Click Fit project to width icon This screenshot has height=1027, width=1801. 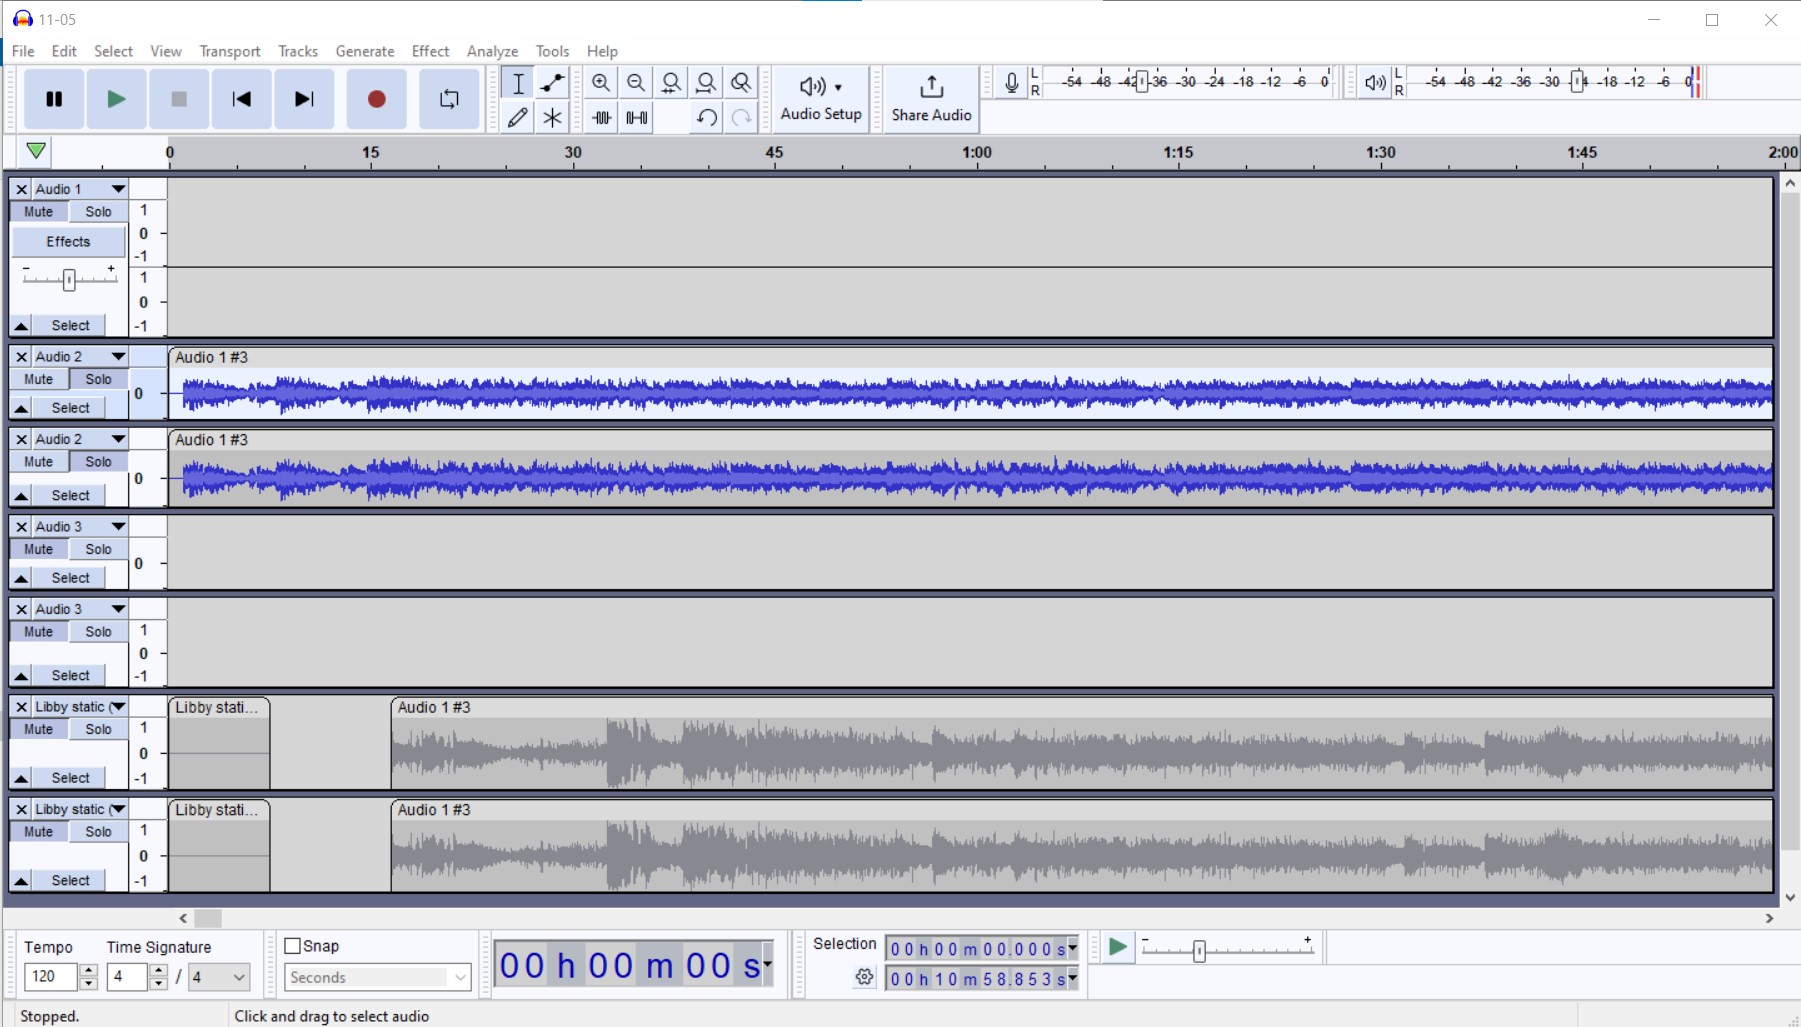click(706, 83)
